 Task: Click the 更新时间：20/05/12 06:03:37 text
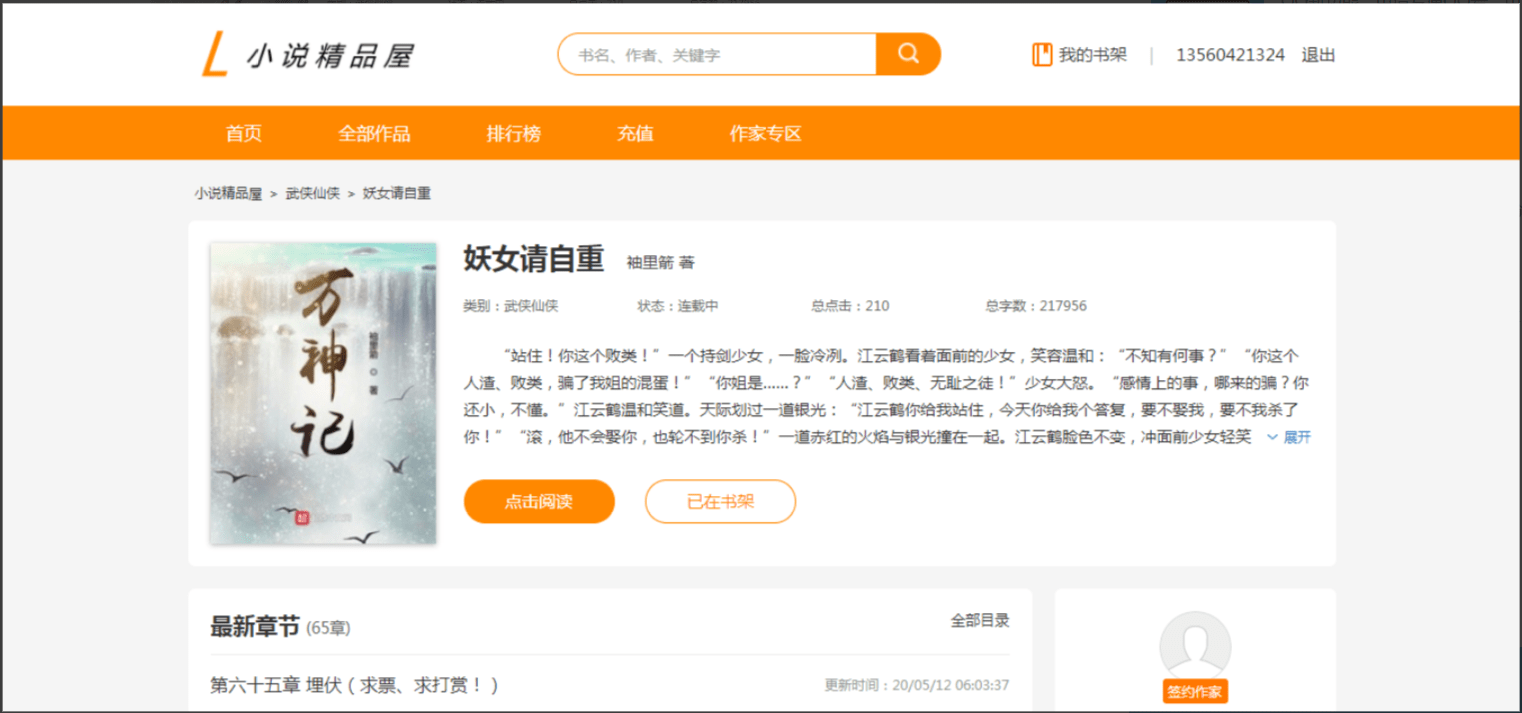pyautogui.click(x=917, y=686)
